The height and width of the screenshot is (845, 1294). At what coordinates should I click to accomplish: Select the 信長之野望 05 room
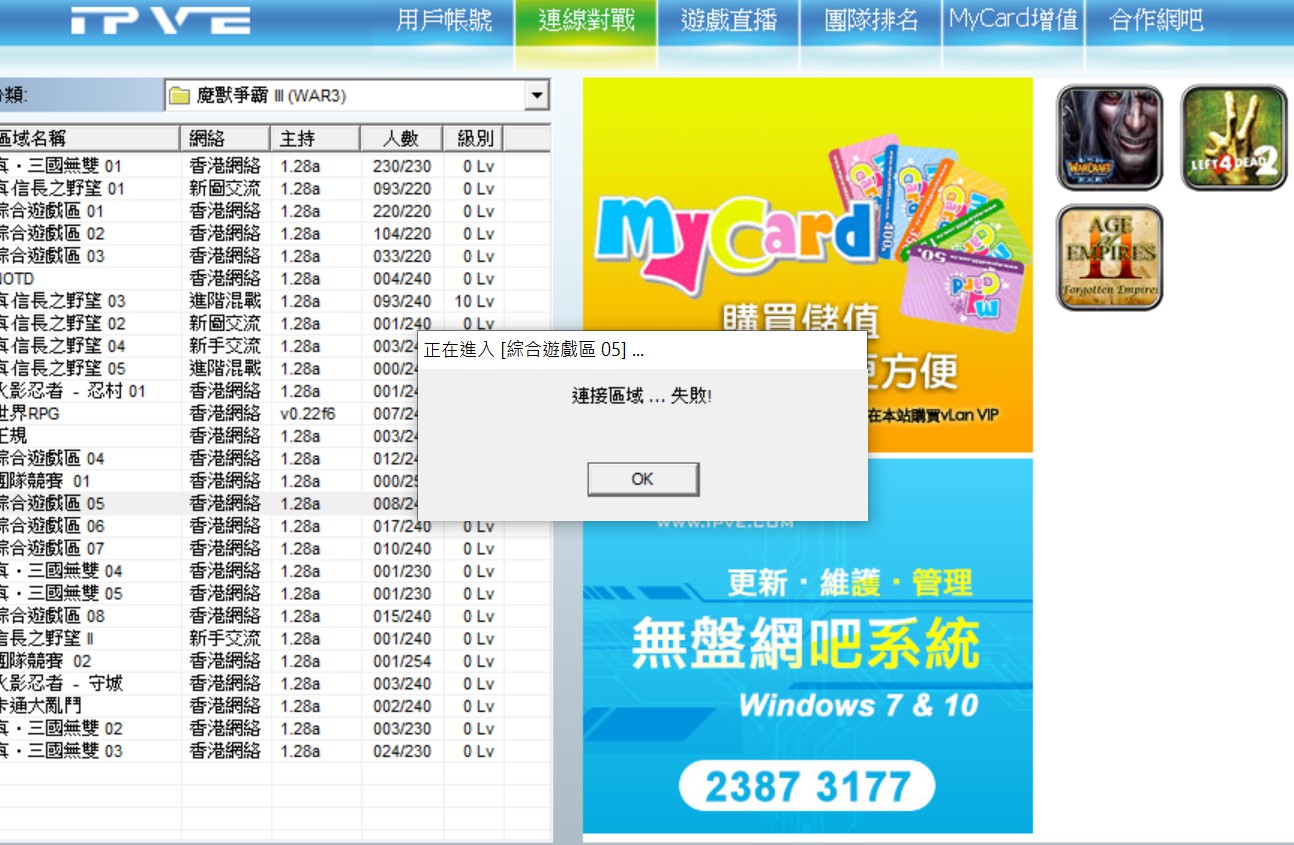point(208,368)
